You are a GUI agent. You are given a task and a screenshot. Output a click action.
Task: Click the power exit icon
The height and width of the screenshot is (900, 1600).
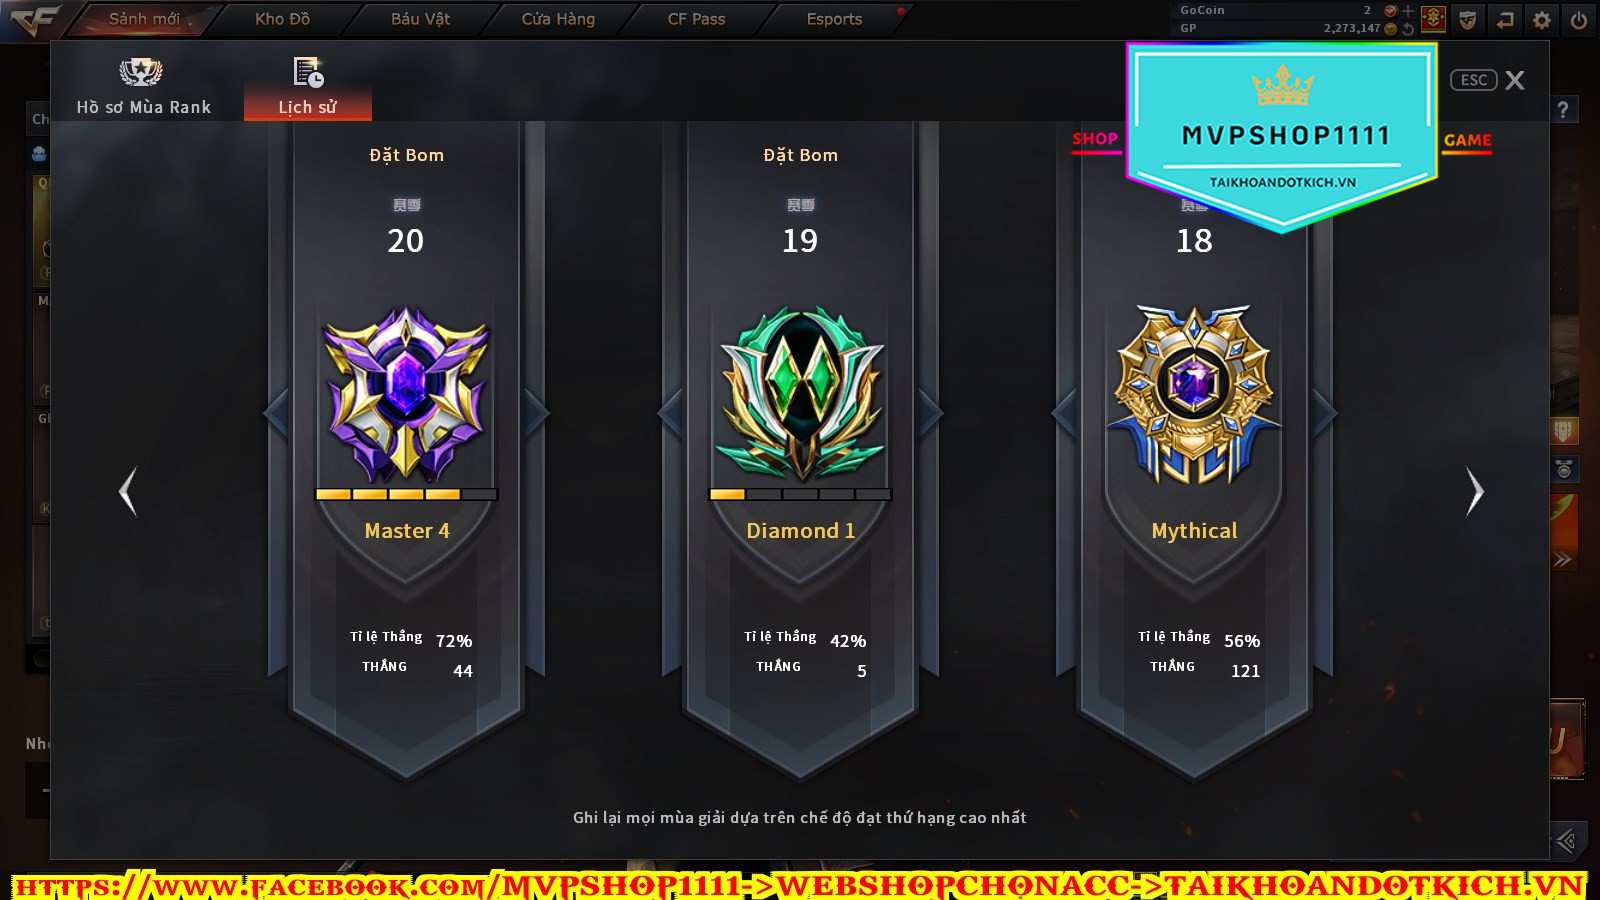coord(1579,20)
